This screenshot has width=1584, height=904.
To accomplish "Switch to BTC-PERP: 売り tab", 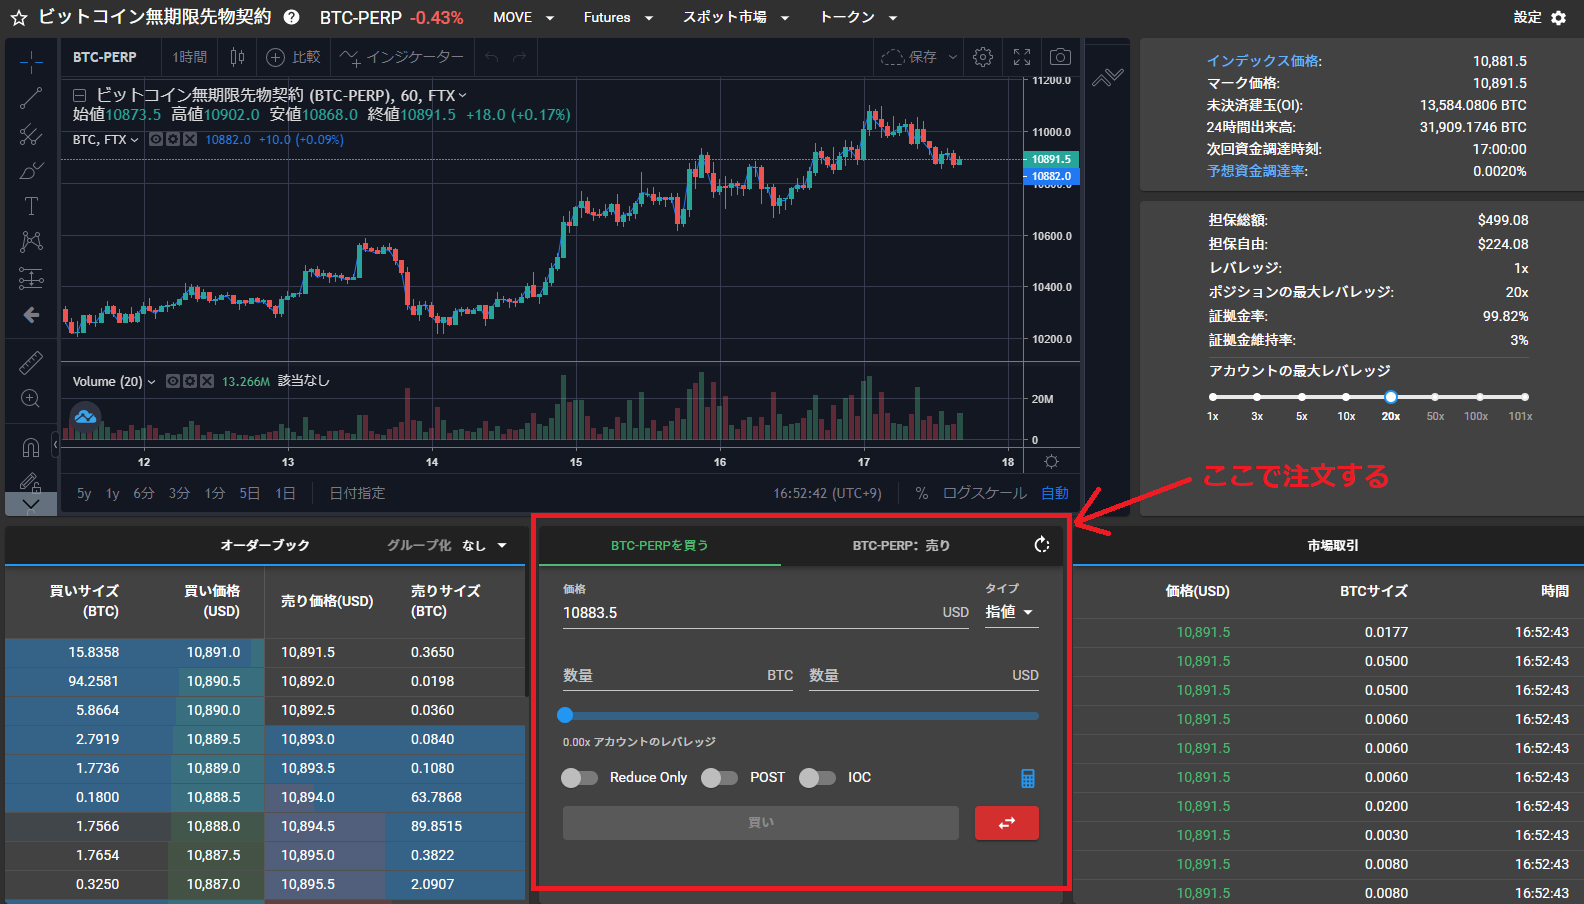I will tap(901, 545).
